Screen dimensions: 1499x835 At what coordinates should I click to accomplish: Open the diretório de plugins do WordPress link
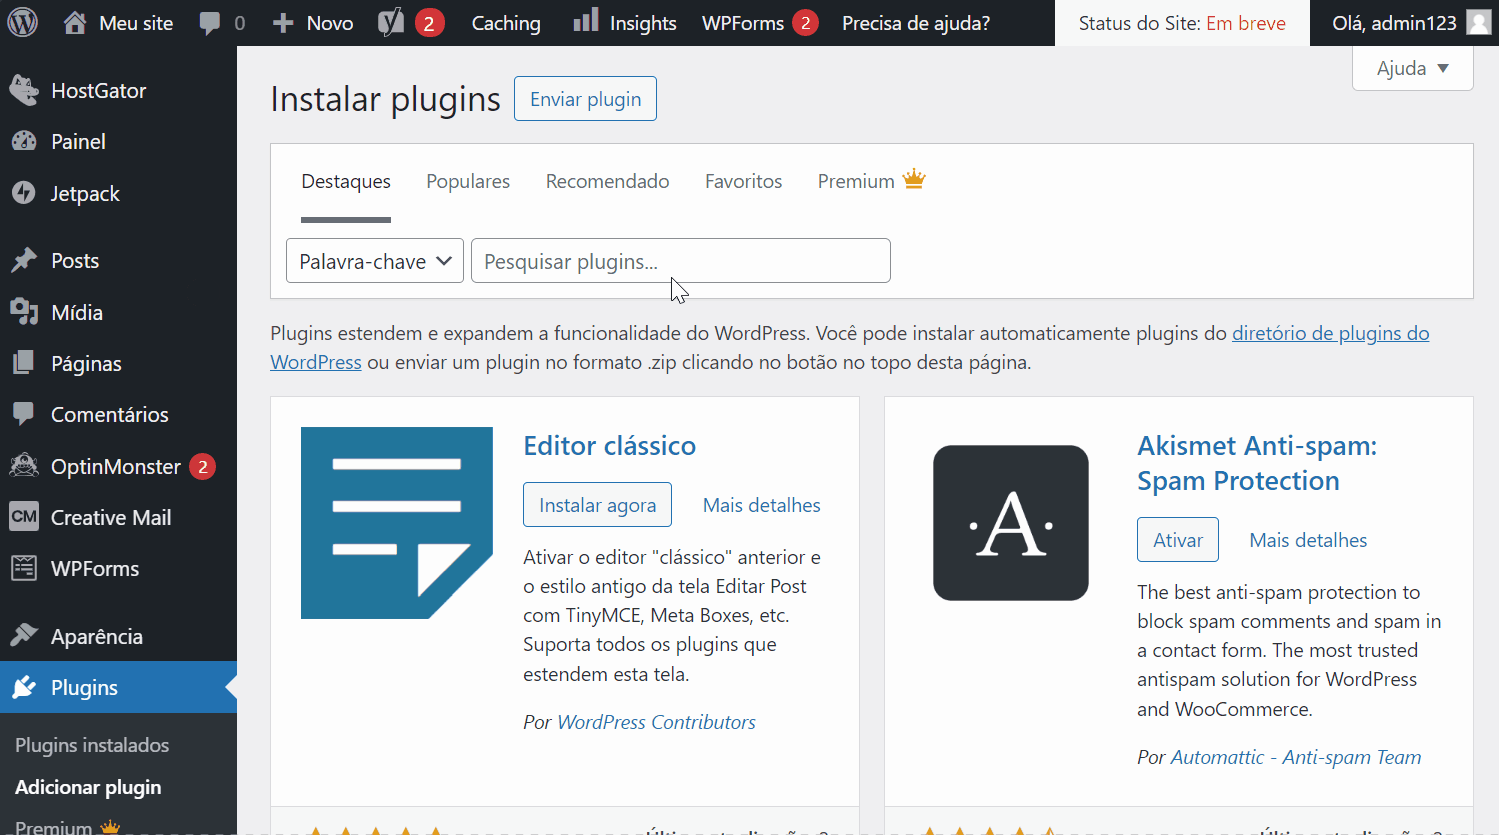click(x=1330, y=333)
